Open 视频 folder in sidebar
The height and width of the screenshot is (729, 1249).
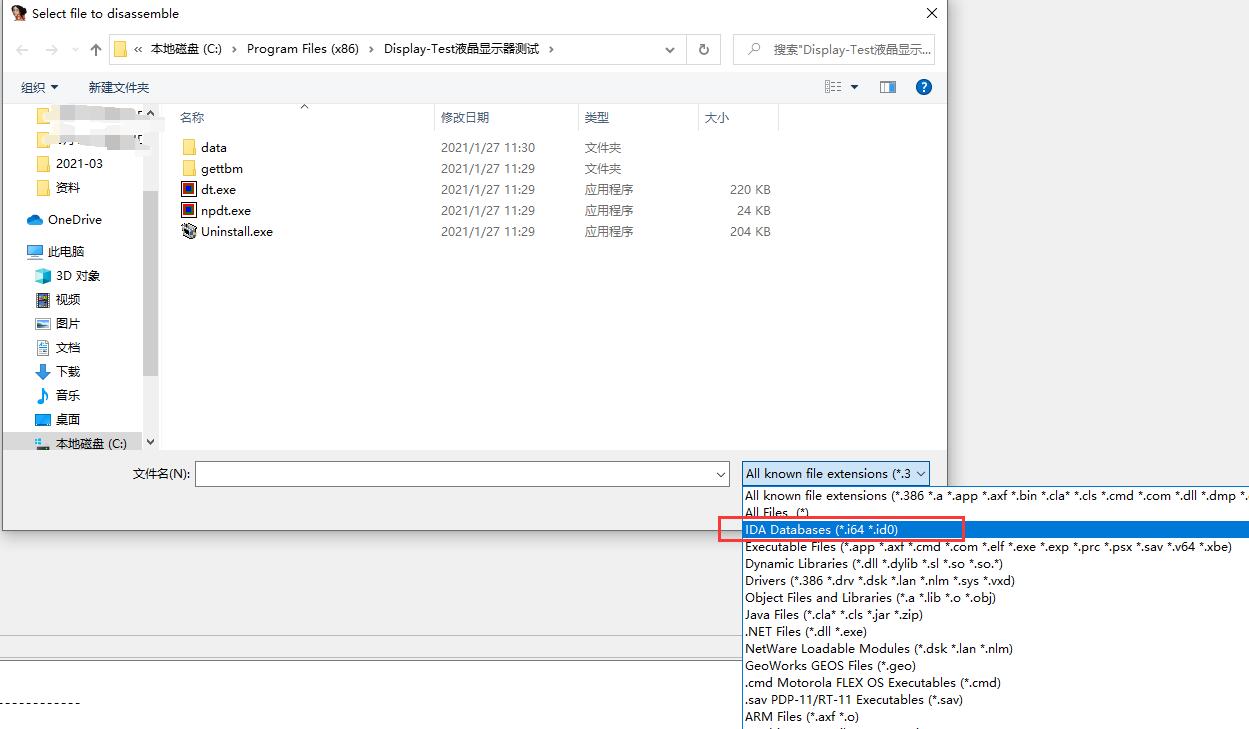(67, 299)
